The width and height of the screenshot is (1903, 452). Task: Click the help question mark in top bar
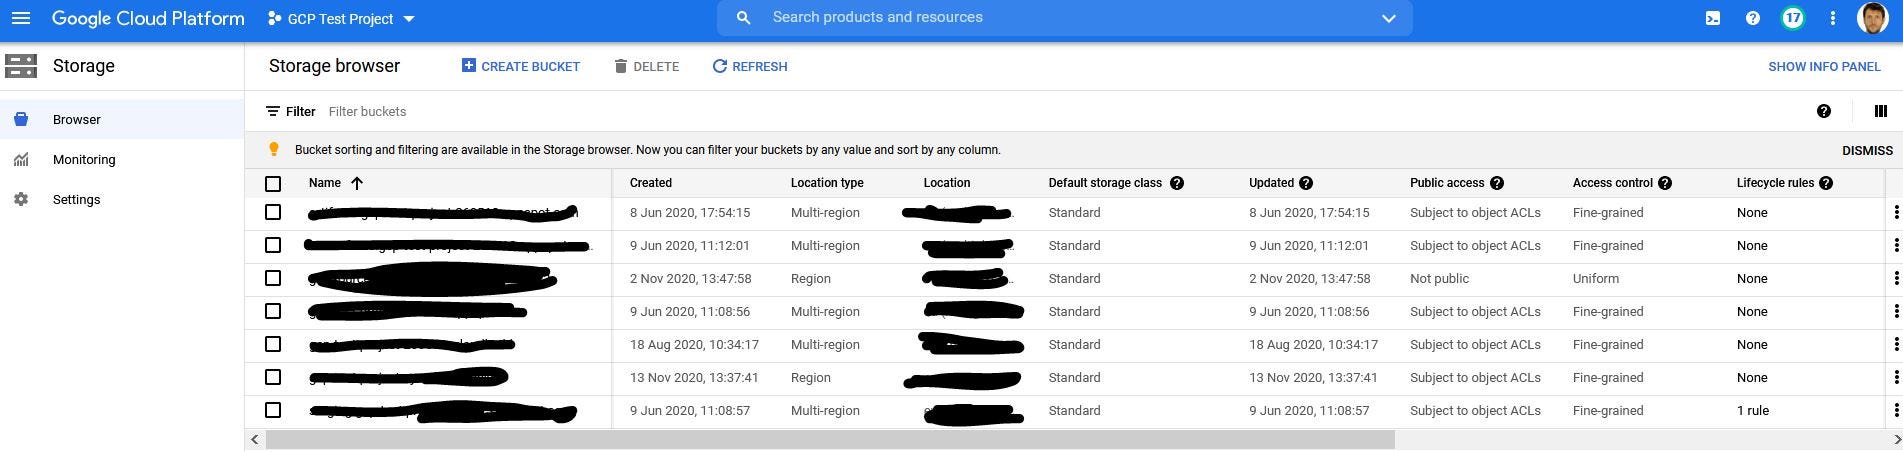coord(1752,18)
